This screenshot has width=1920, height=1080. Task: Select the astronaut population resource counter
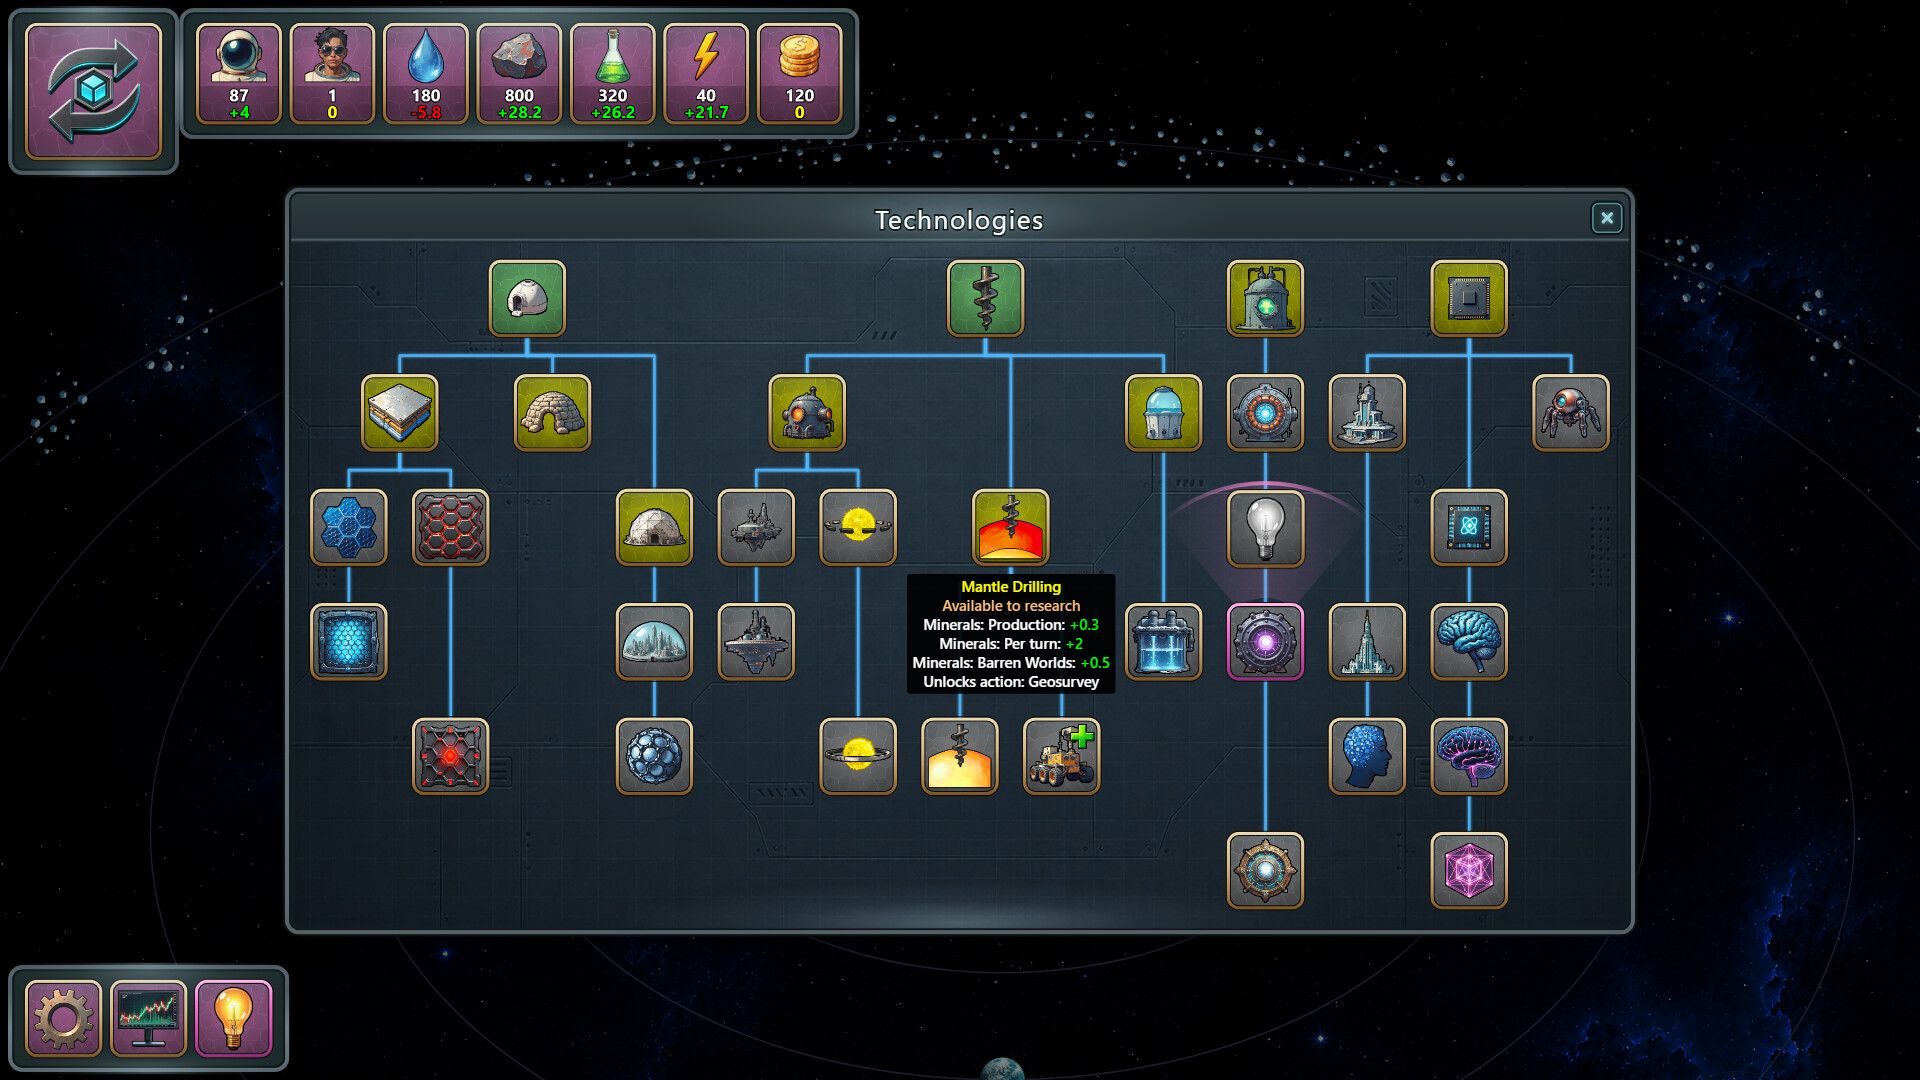(x=239, y=74)
